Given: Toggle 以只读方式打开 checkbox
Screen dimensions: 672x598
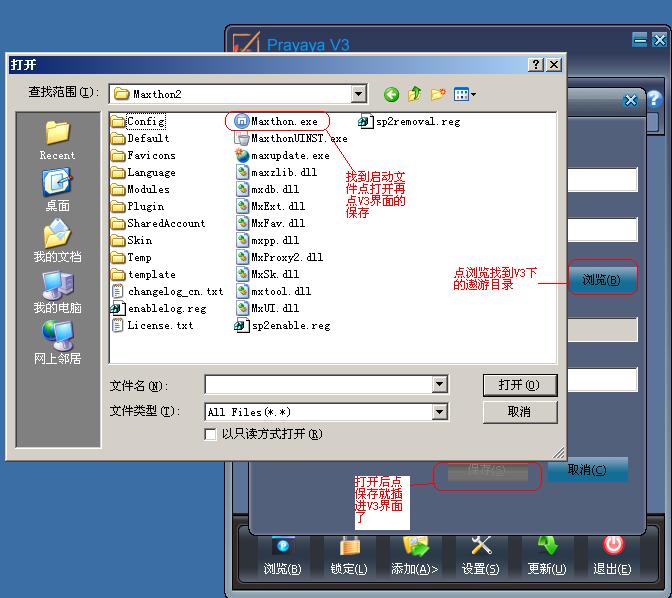Looking at the screenshot, I should [210, 434].
